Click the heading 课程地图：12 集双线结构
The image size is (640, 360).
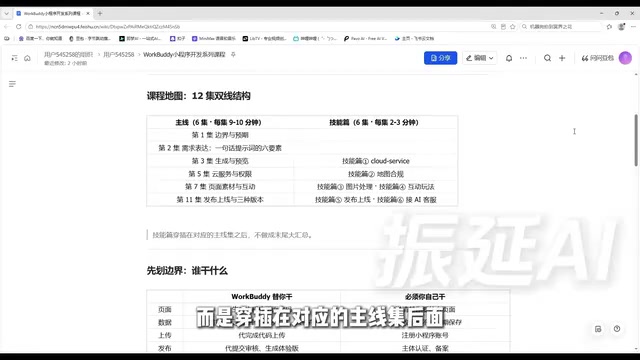pyautogui.click(x=198, y=96)
